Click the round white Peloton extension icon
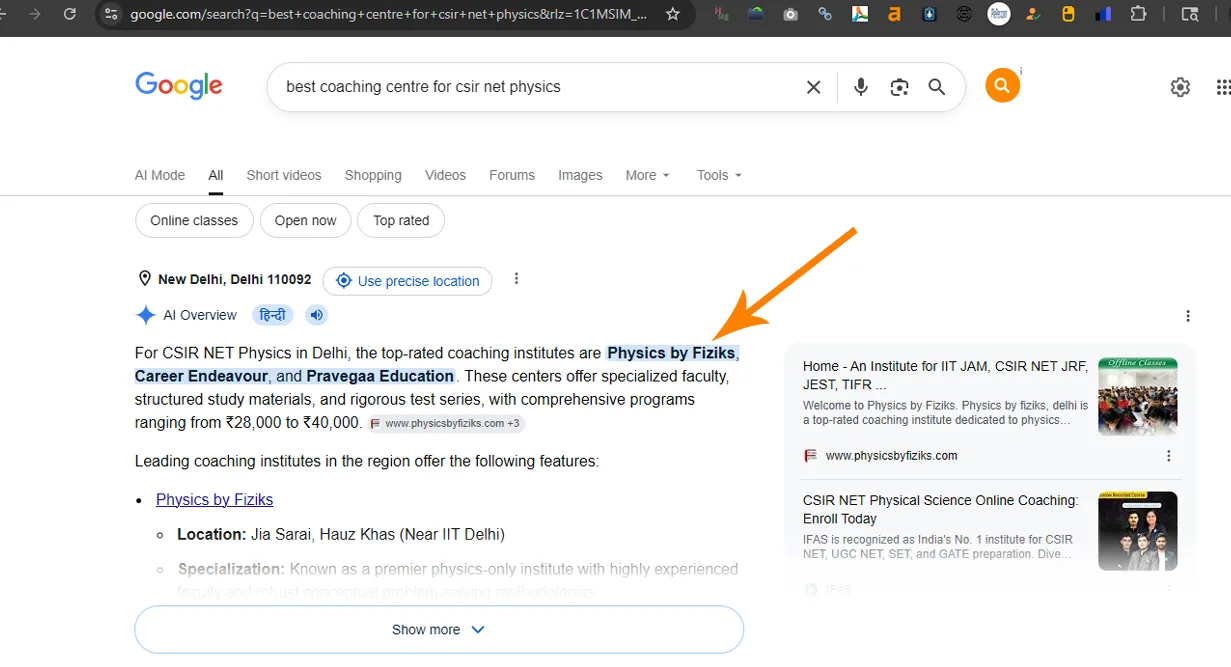The width and height of the screenshot is (1231, 667). click(998, 14)
